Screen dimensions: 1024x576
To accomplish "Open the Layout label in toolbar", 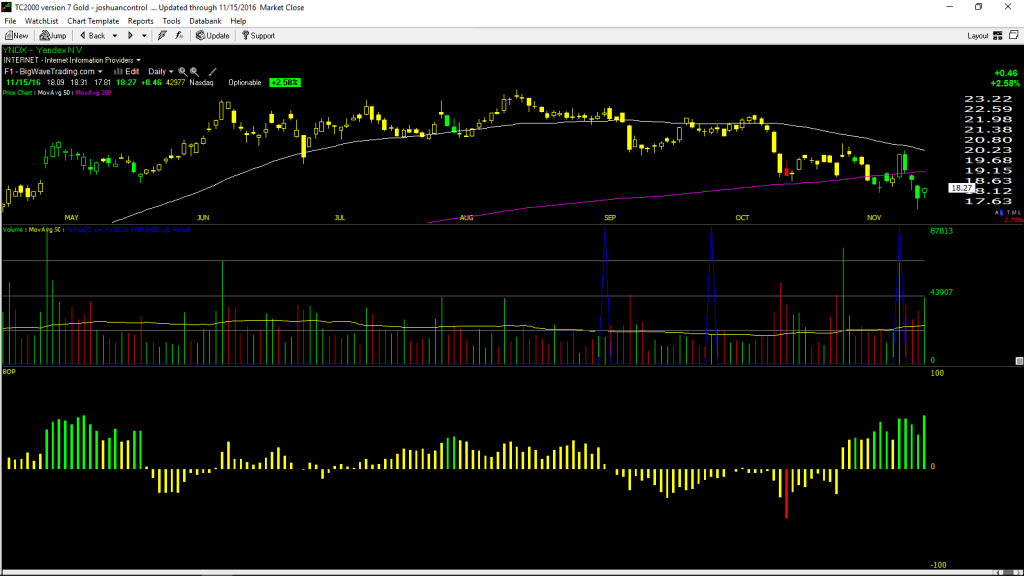I will pos(978,36).
